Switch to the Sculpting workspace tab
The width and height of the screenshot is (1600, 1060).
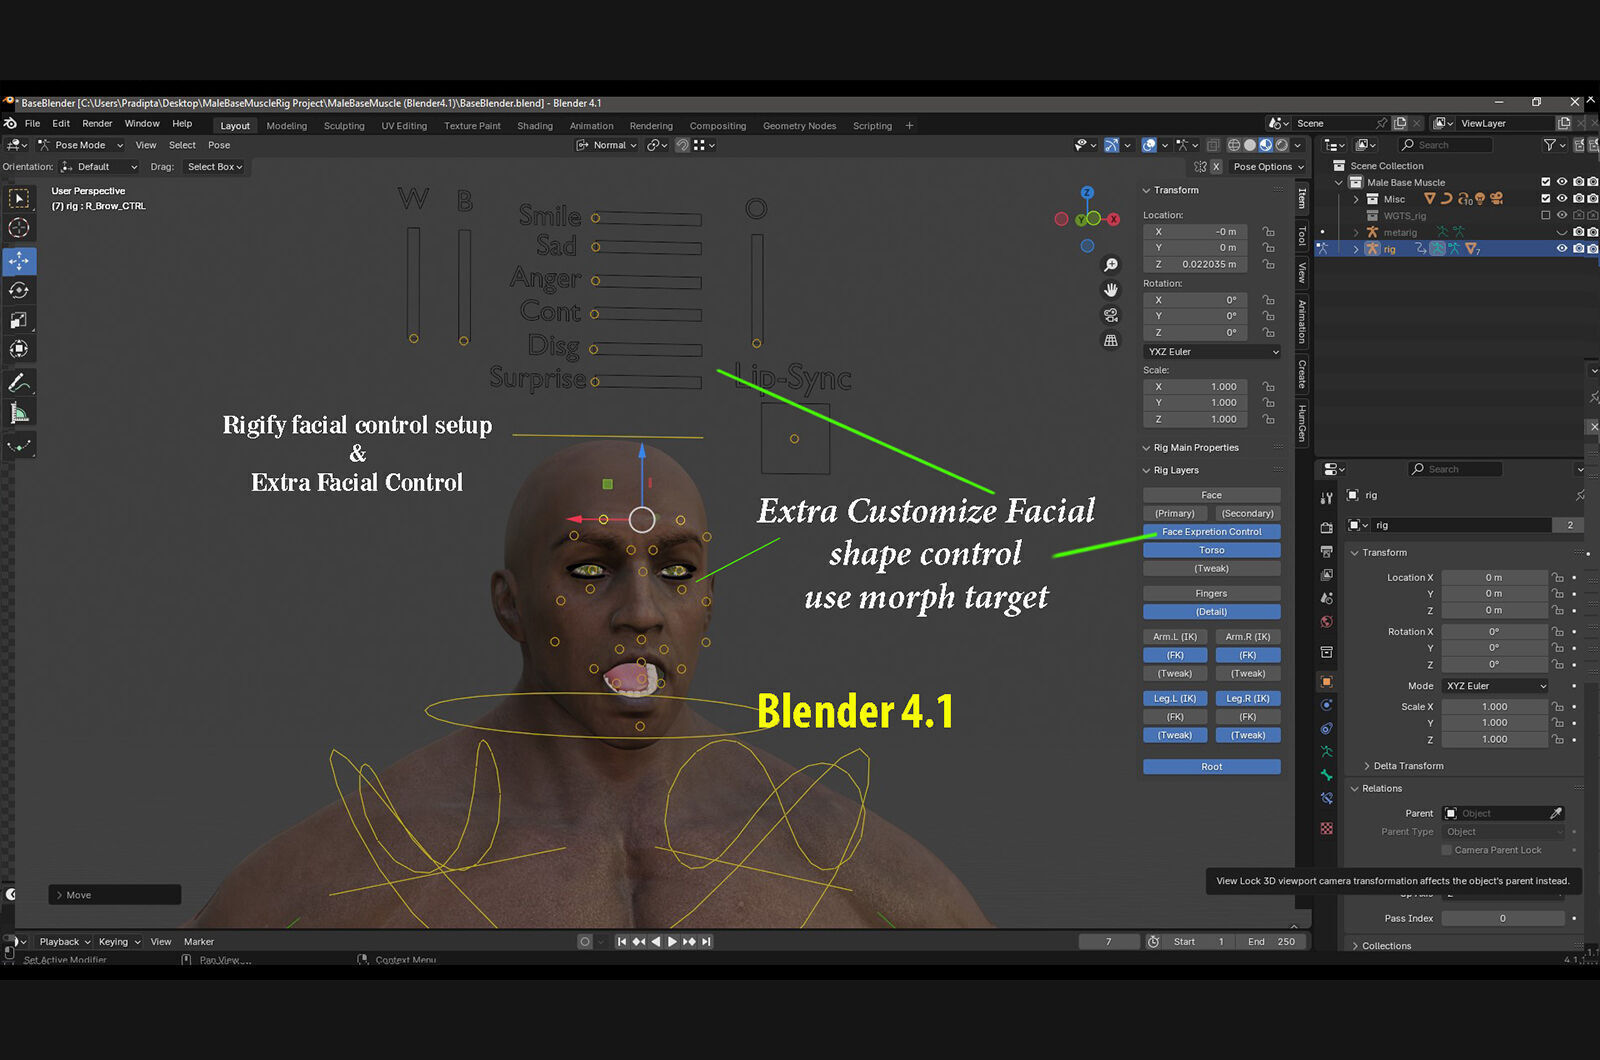tap(344, 126)
